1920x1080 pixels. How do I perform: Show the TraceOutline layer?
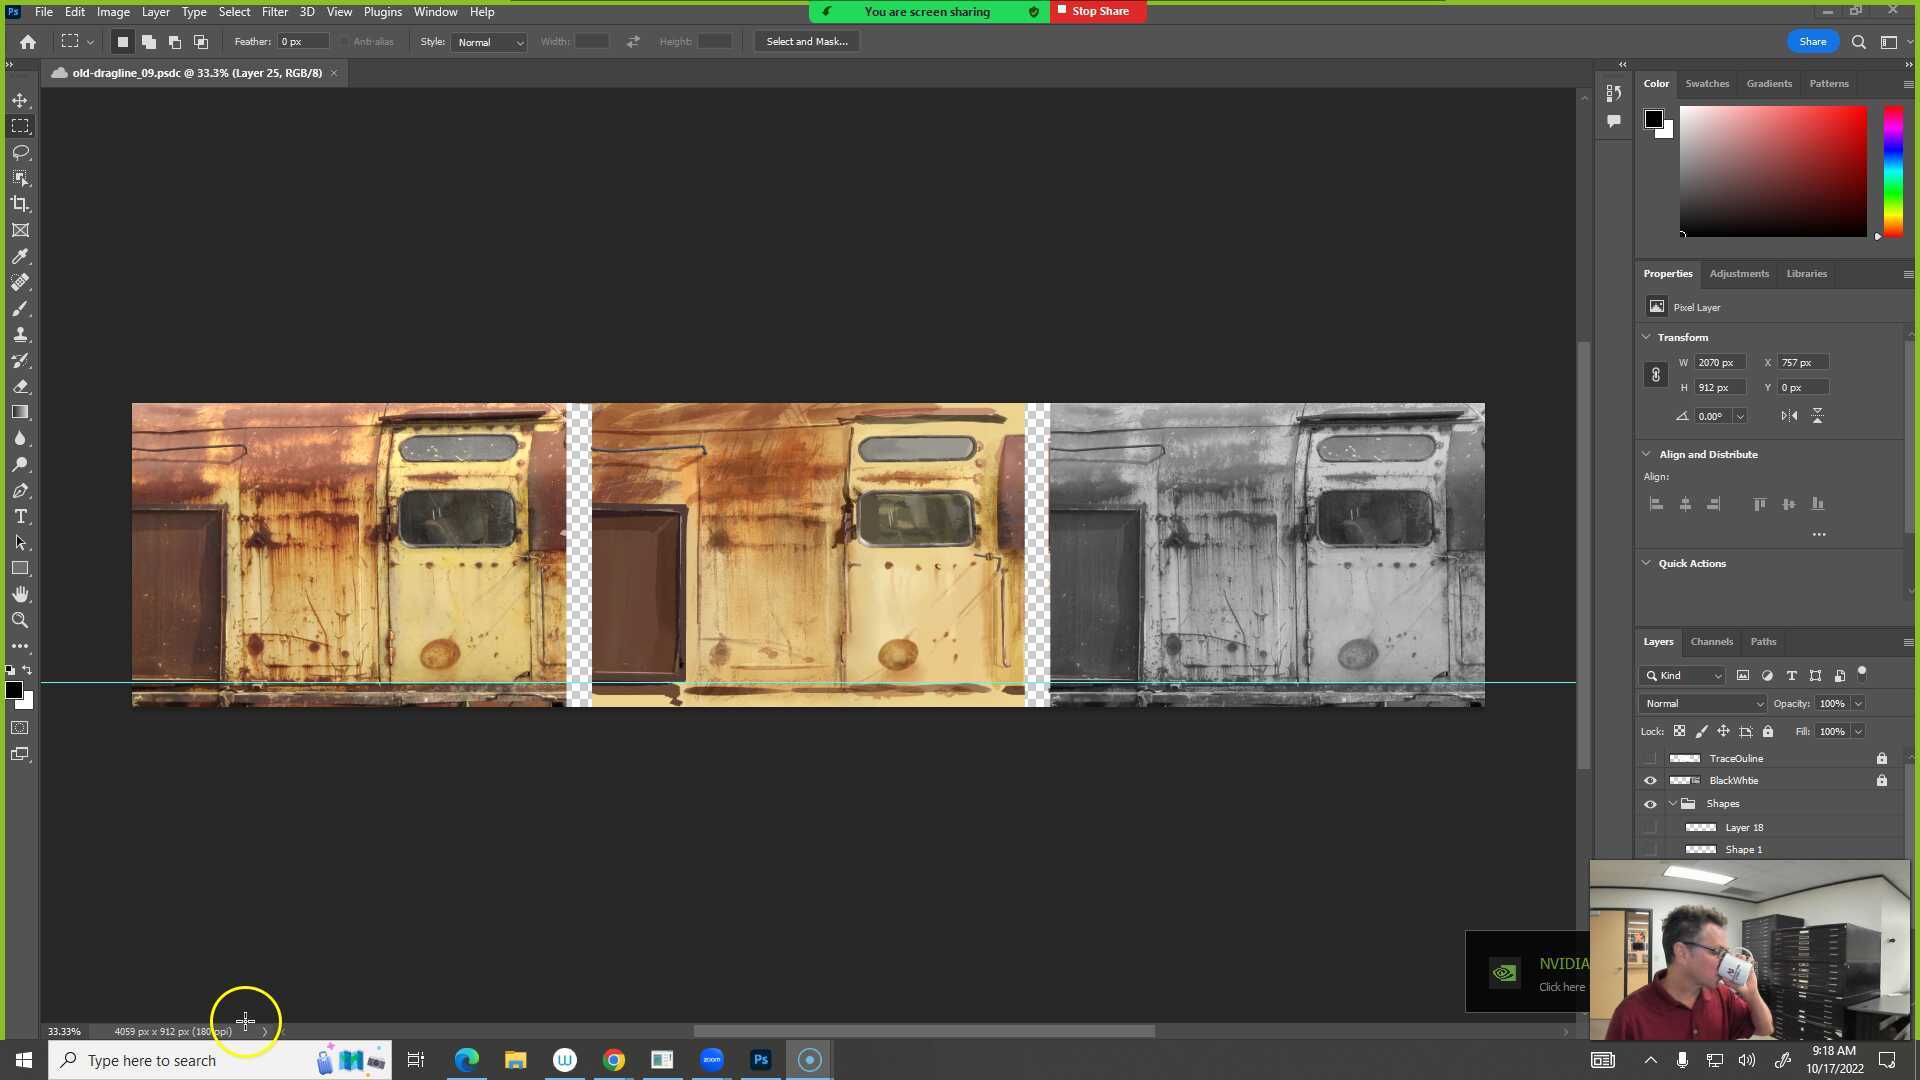pos(1650,758)
